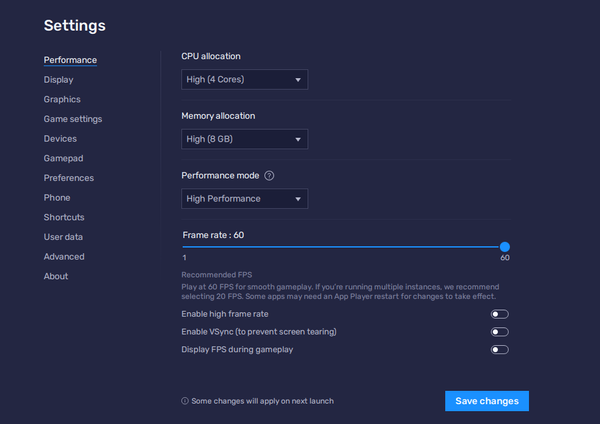Viewport: 600px width, 424px height.
Task: Toggle Display FPS during gameplay
Action: [499, 350]
